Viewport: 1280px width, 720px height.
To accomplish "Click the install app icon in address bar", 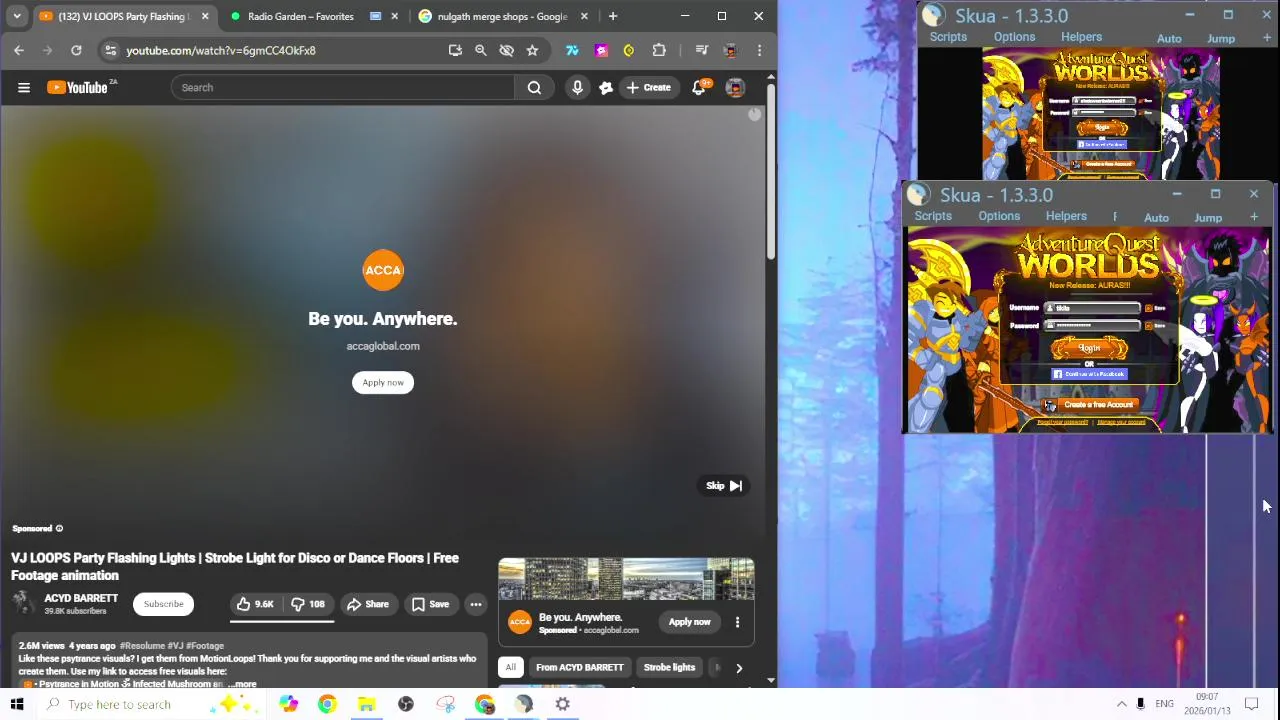I will 455,50.
